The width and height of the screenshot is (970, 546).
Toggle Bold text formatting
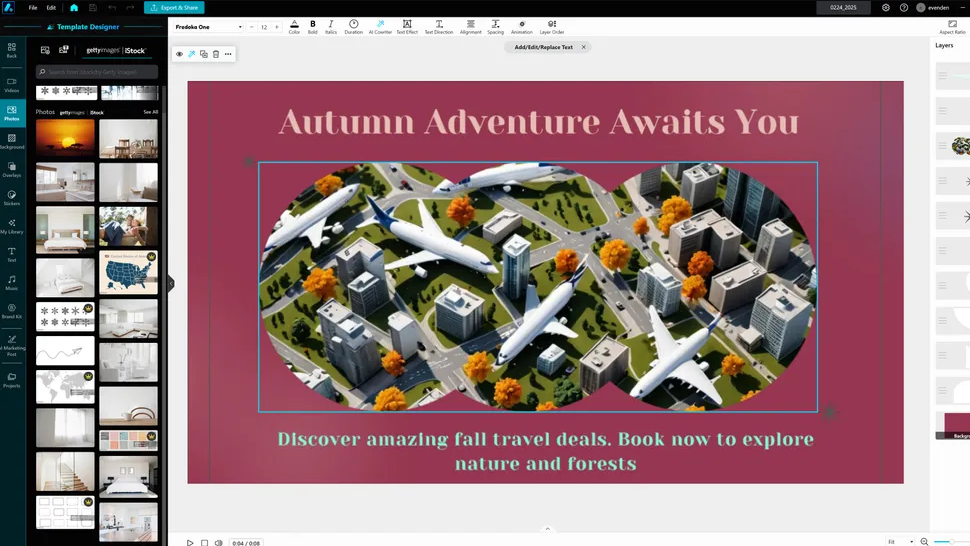click(x=313, y=26)
